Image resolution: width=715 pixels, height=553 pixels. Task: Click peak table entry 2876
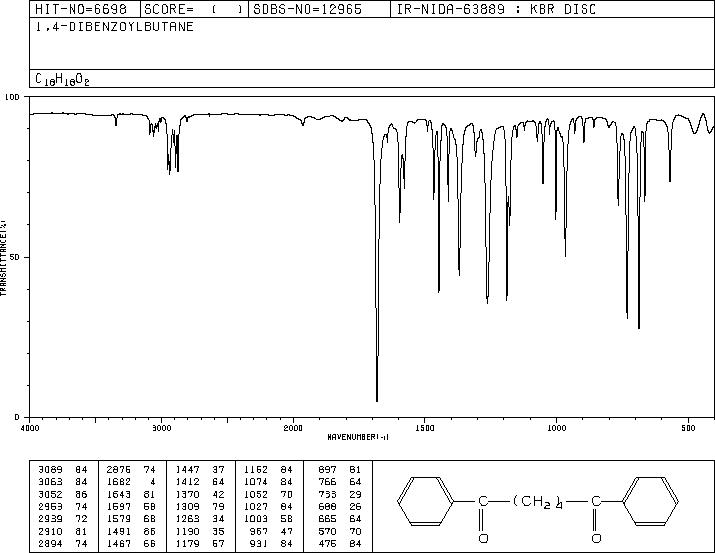pyautogui.click(x=119, y=469)
